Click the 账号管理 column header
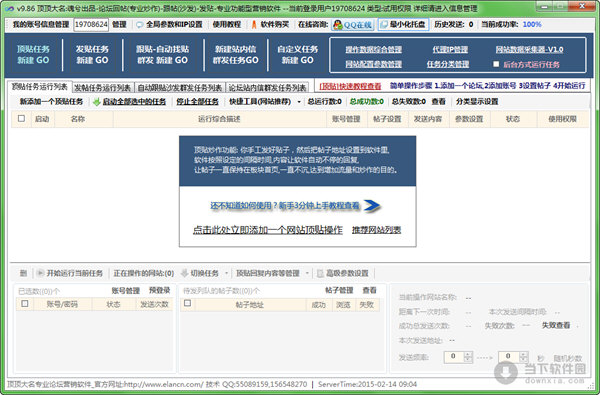600x395 pixels. coord(346,119)
